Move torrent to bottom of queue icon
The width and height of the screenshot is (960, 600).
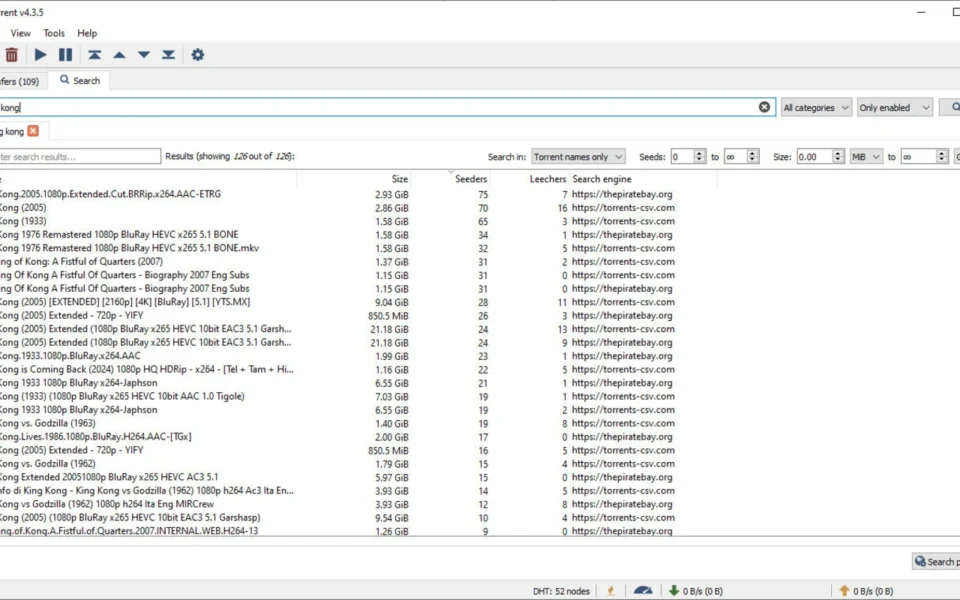168,55
